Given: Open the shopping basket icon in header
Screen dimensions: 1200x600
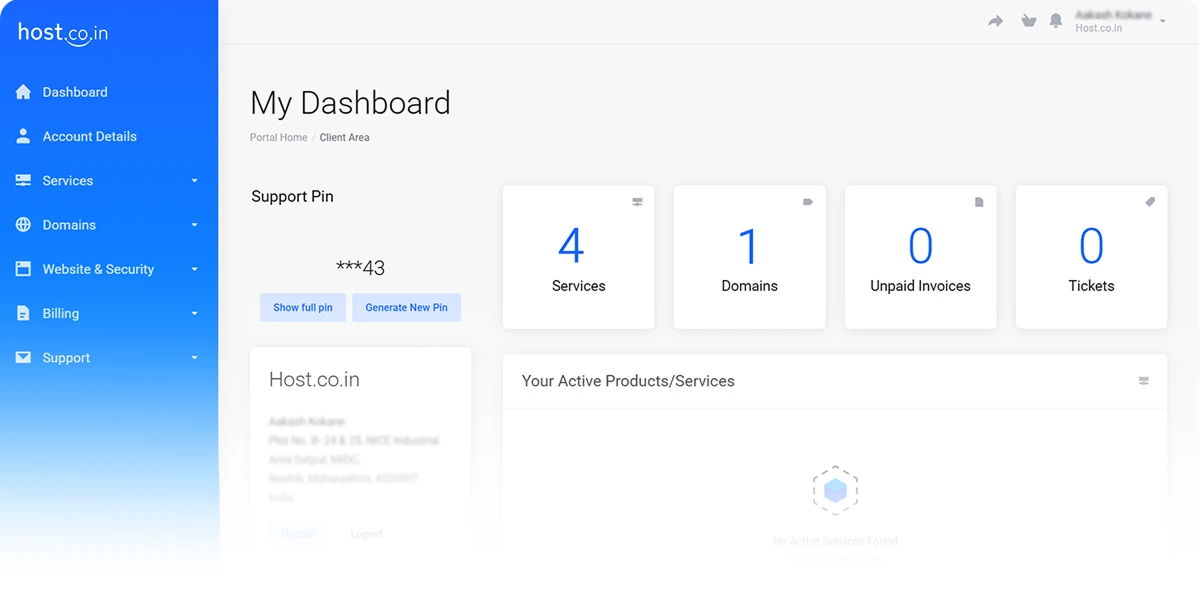Looking at the screenshot, I should tap(1028, 21).
